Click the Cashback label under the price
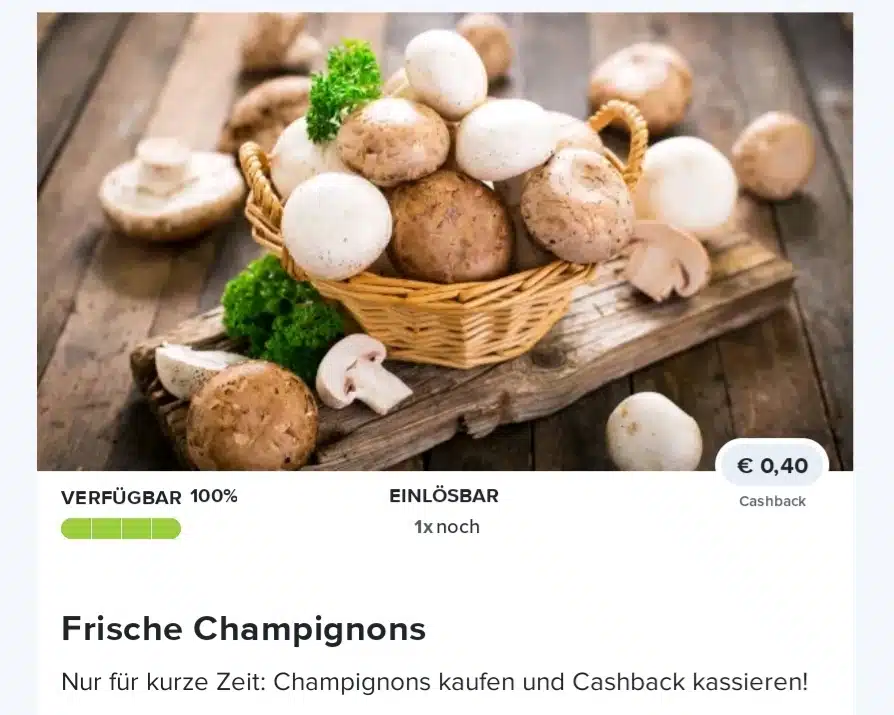Image resolution: width=894 pixels, height=715 pixels. (x=772, y=502)
